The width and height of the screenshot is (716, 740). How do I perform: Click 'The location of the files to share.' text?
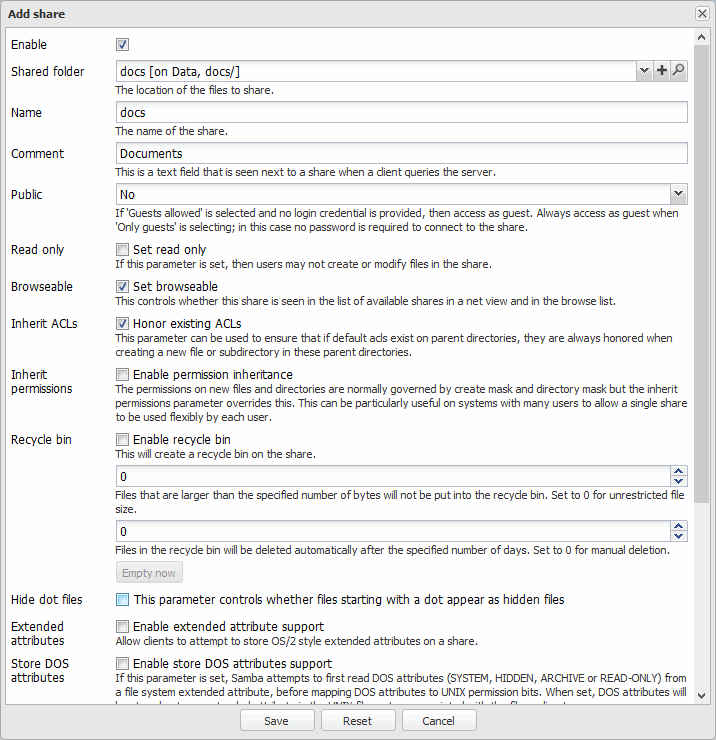pyautogui.click(x=194, y=90)
